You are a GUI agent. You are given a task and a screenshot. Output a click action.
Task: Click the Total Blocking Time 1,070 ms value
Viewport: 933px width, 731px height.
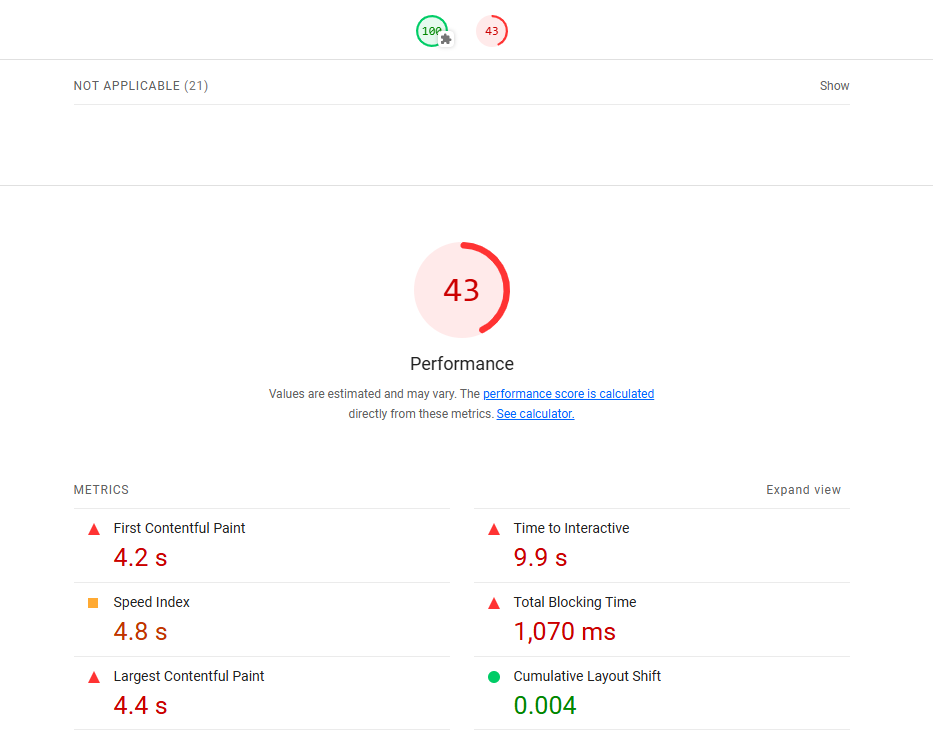pyautogui.click(x=564, y=631)
